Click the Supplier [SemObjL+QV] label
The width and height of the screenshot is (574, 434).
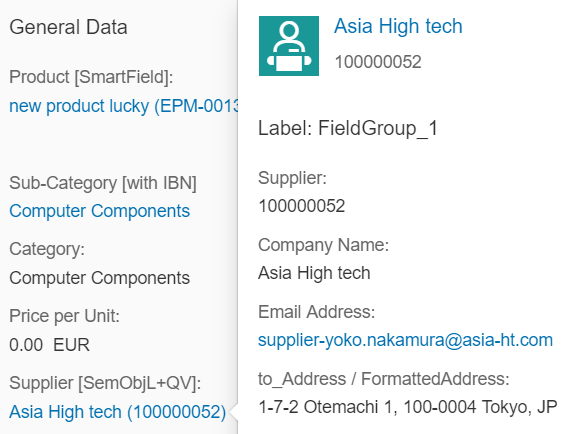105,383
